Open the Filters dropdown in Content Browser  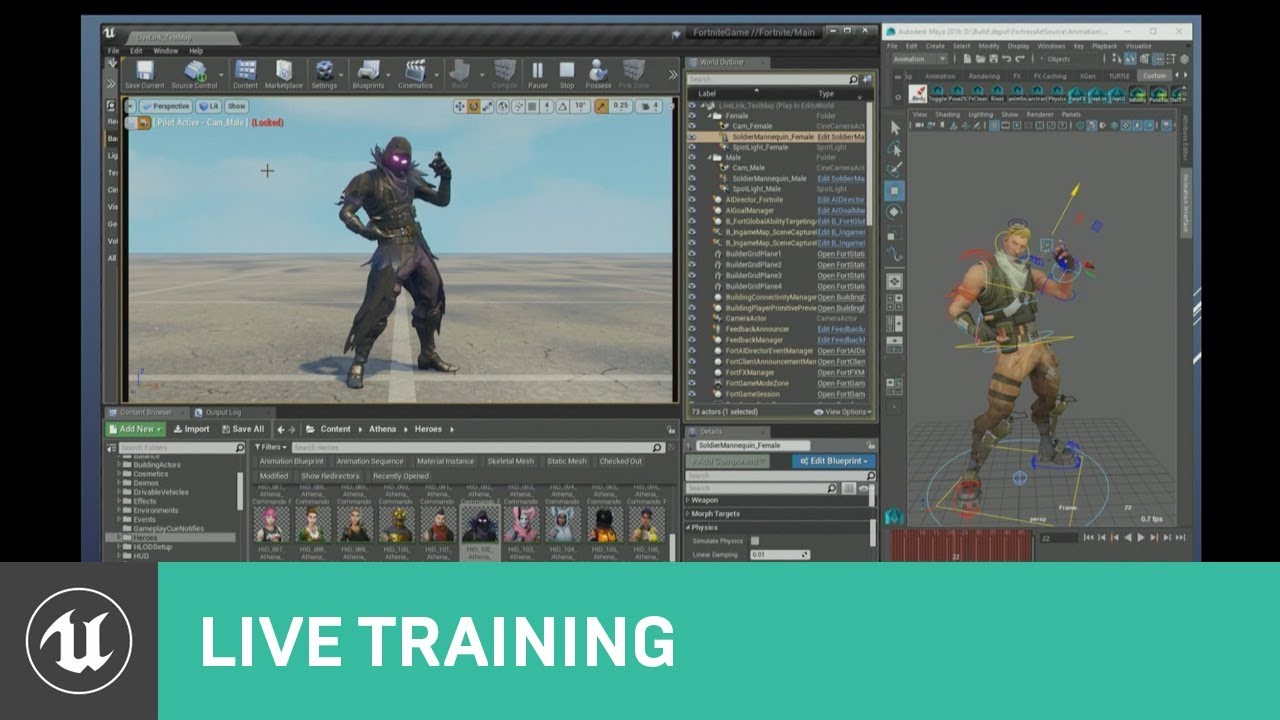pyautogui.click(x=270, y=447)
